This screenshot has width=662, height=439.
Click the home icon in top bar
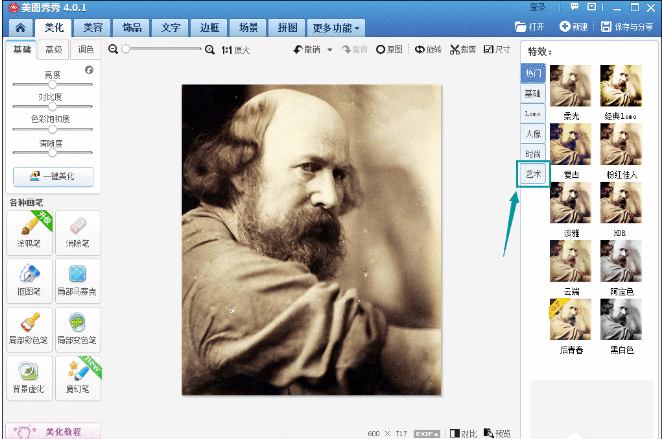[19, 27]
